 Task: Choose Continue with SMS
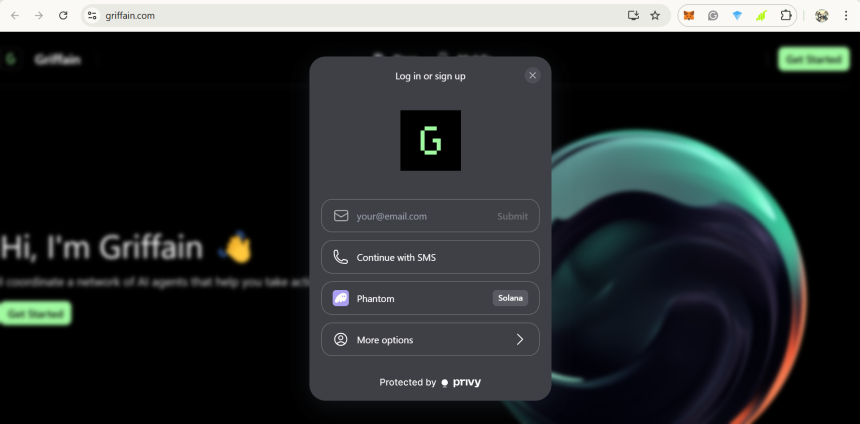(x=430, y=257)
